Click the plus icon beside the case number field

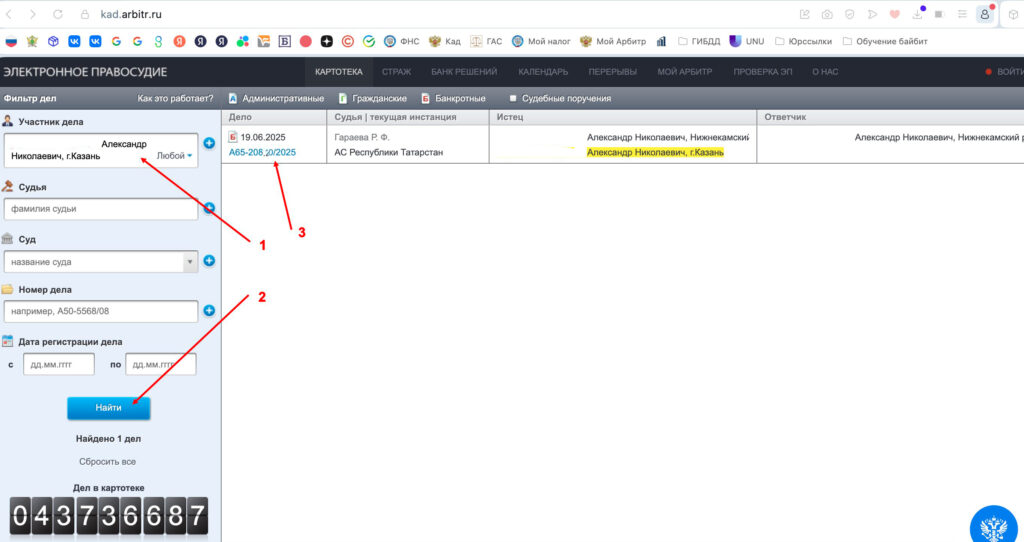click(x=209, y=311)
